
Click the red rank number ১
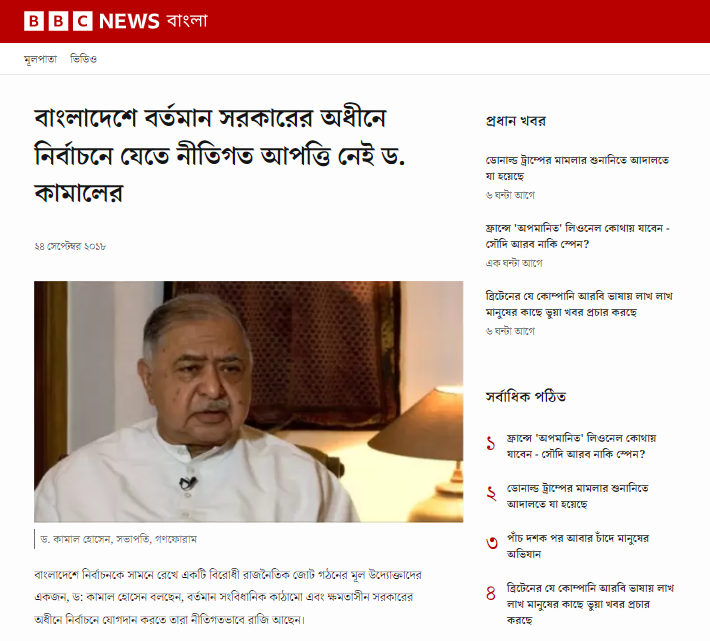tap(491, 443)
